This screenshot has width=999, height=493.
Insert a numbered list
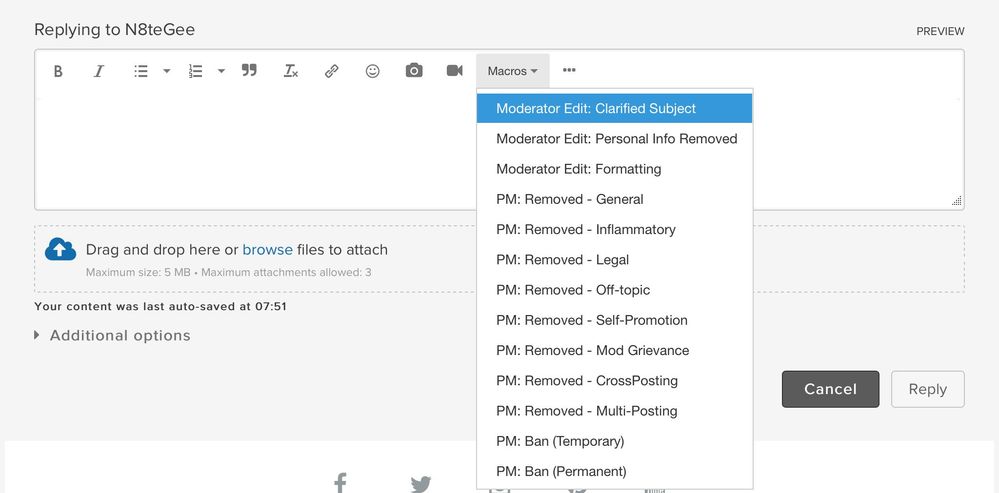tap(196, 71)
